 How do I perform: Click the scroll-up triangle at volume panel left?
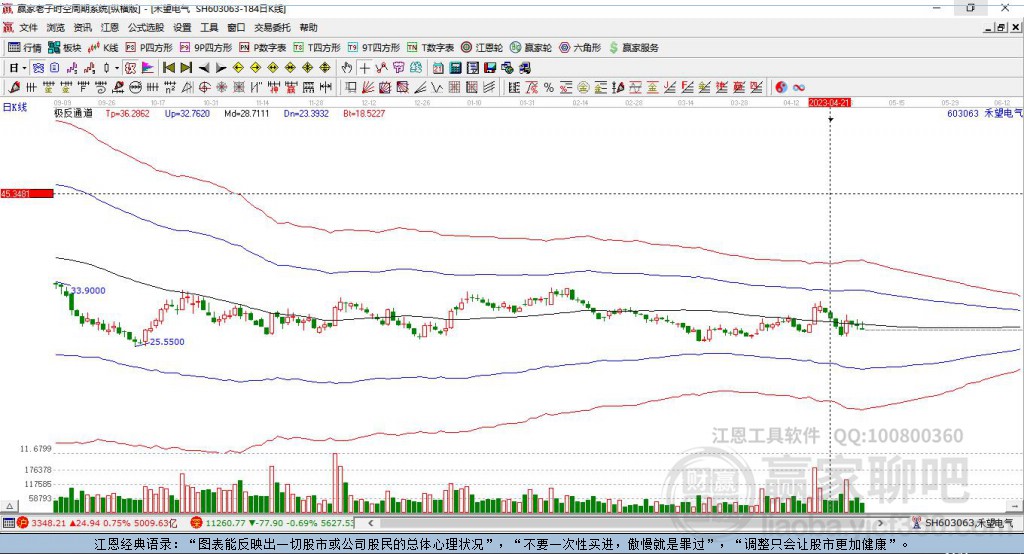[x=9, y=506]
